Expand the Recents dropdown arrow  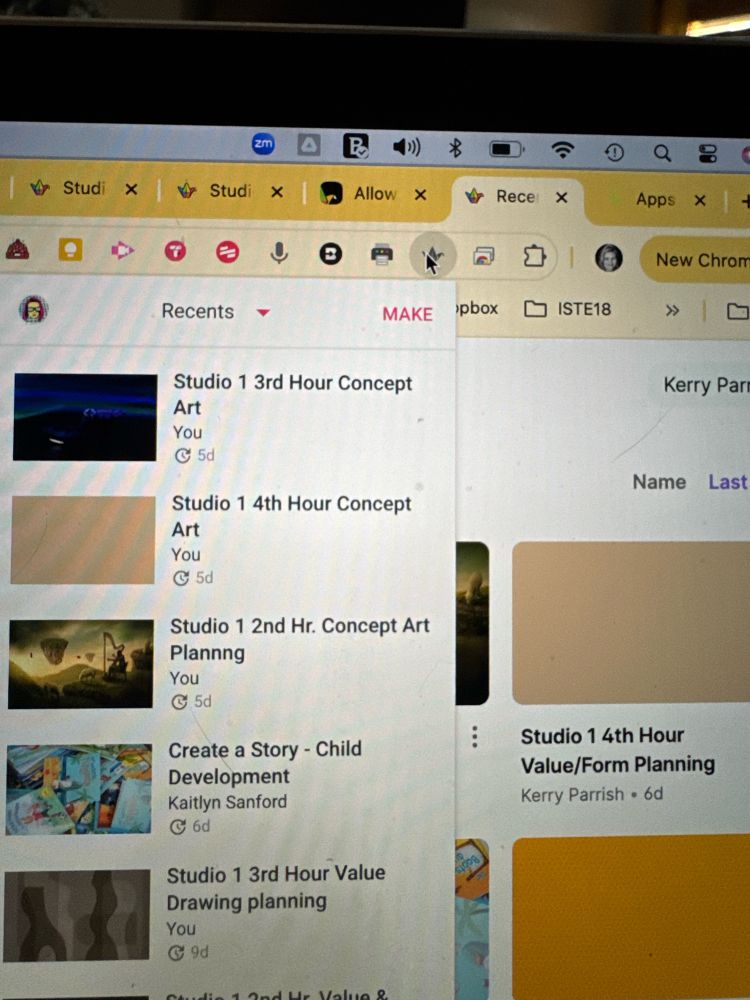[263, 312]
